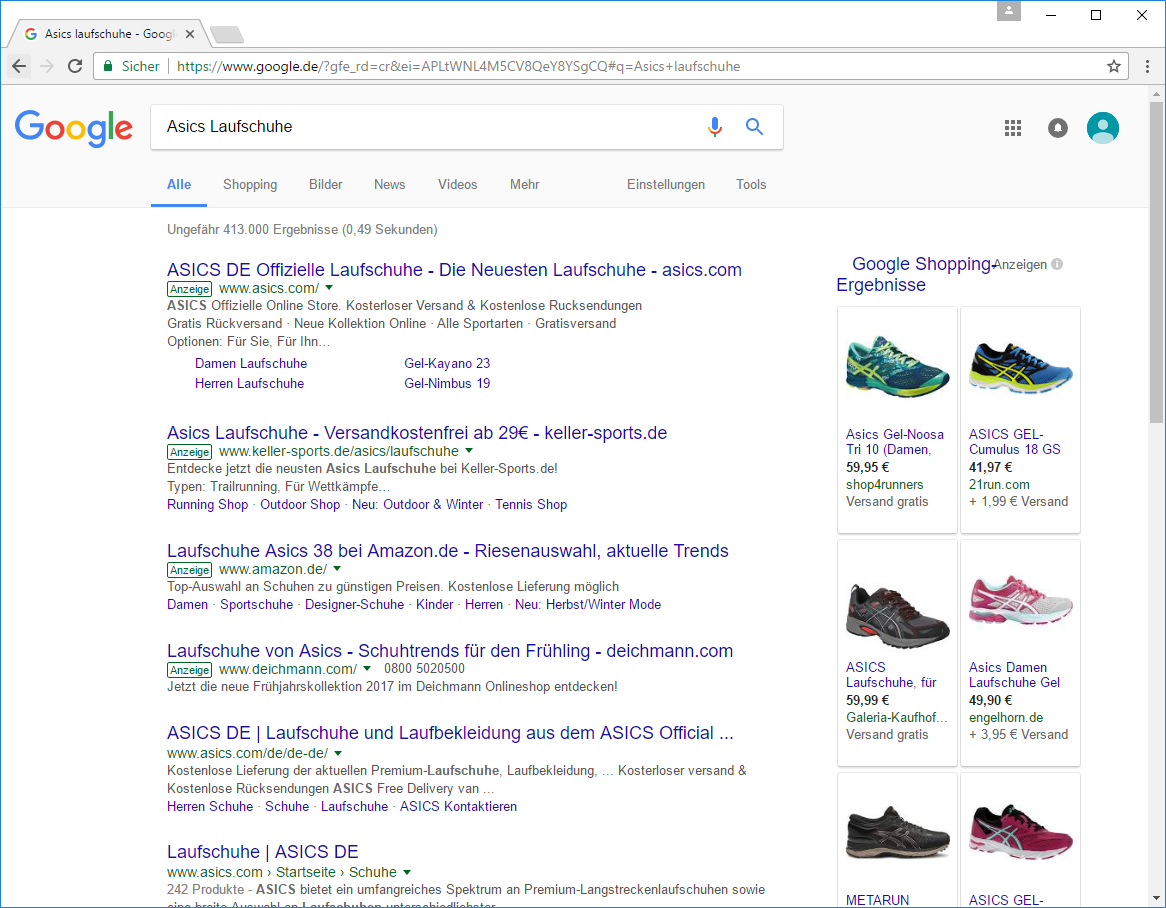1166x908 pixels.
Task: Open the Google apps grid
Action: click(1012, 128)
